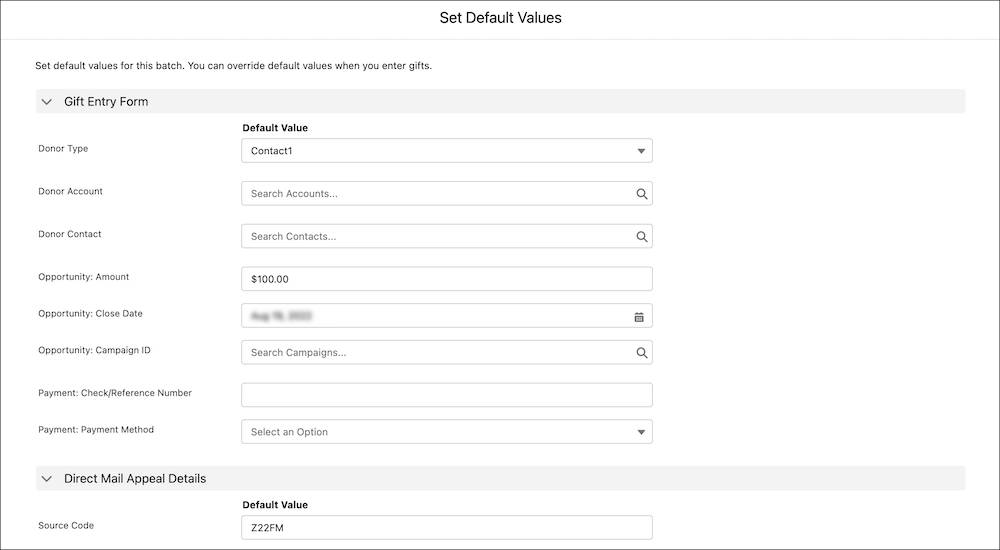Click the Check/Reference Number text field
Image resolution: width=1000 pixels, height=550 pixels.
point(446,395)
